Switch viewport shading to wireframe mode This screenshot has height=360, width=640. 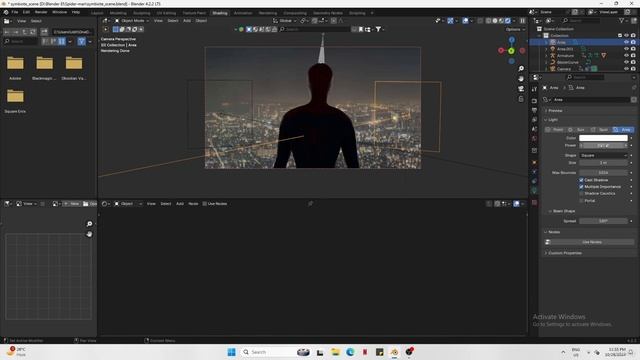(489, 20)
